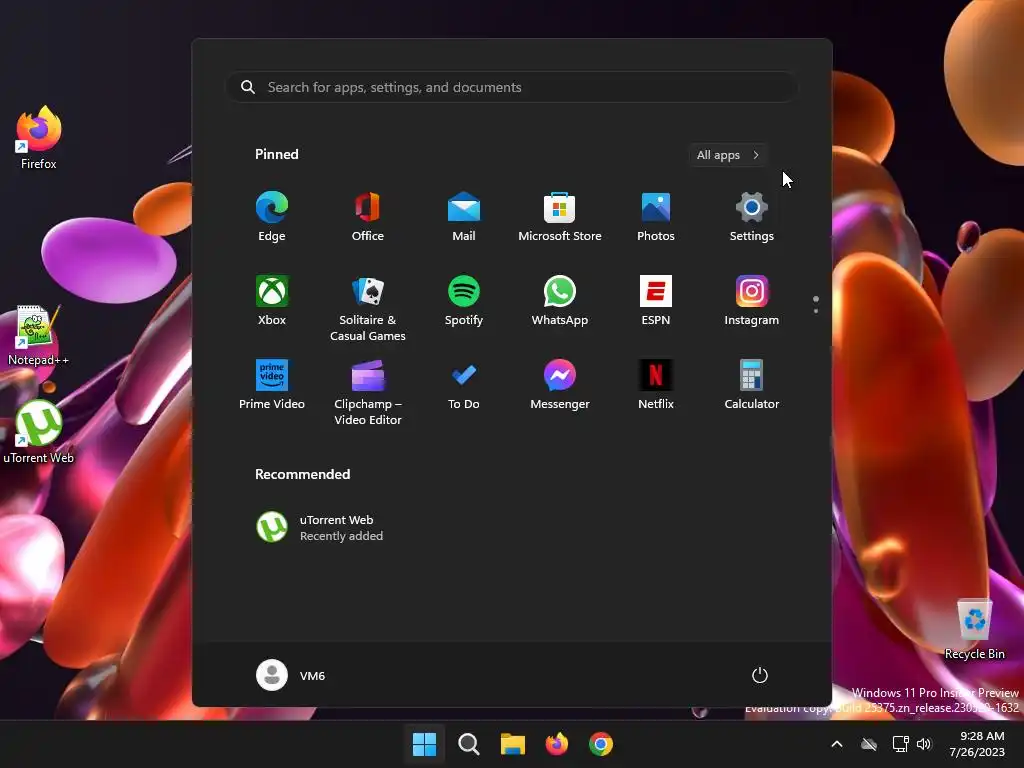
Task: Select the Recycle Bin desktop icon
Action: click(x=974, y=630)
